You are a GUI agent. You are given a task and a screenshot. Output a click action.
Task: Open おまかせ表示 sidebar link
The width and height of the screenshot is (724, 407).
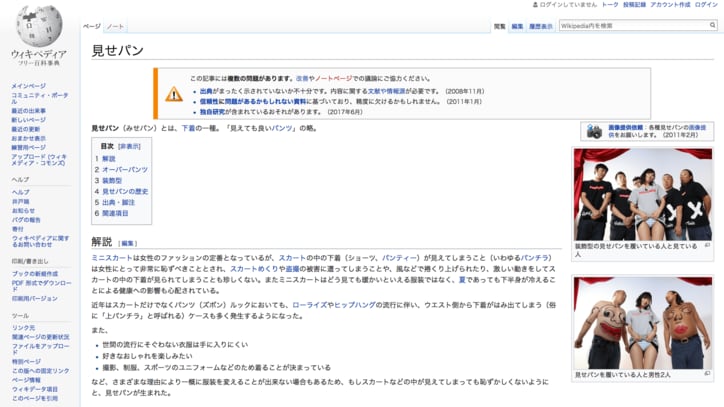(29, 139)
